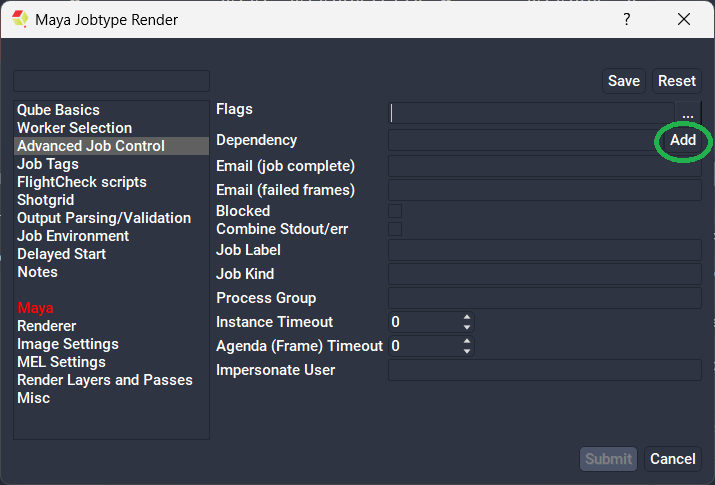
Task: Switch to the Renderer section
Action: pyautogui.click(x=46, y=326)
